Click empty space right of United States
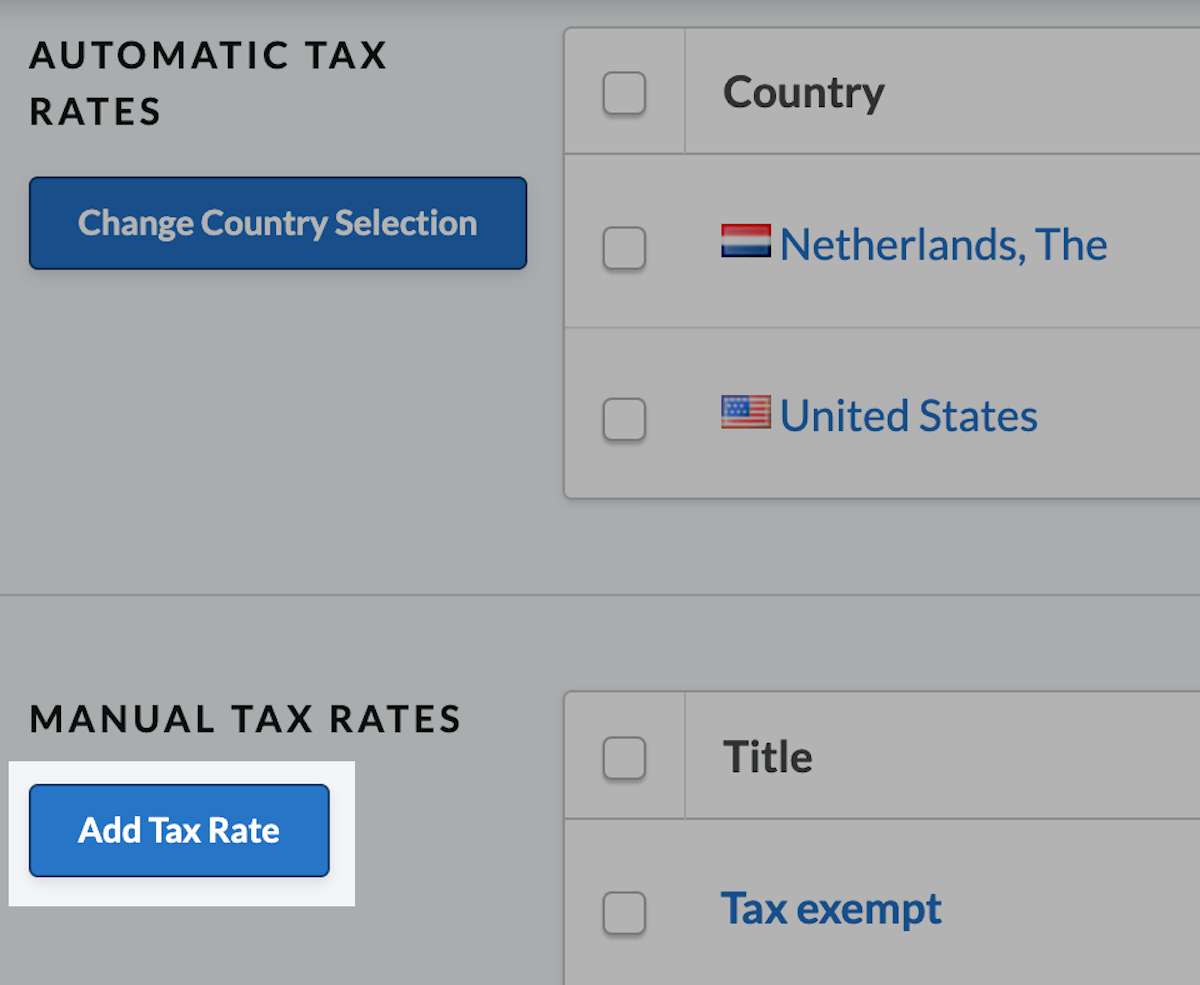The height and width of the screenshot is (985, 1200). pos(1120,416)
